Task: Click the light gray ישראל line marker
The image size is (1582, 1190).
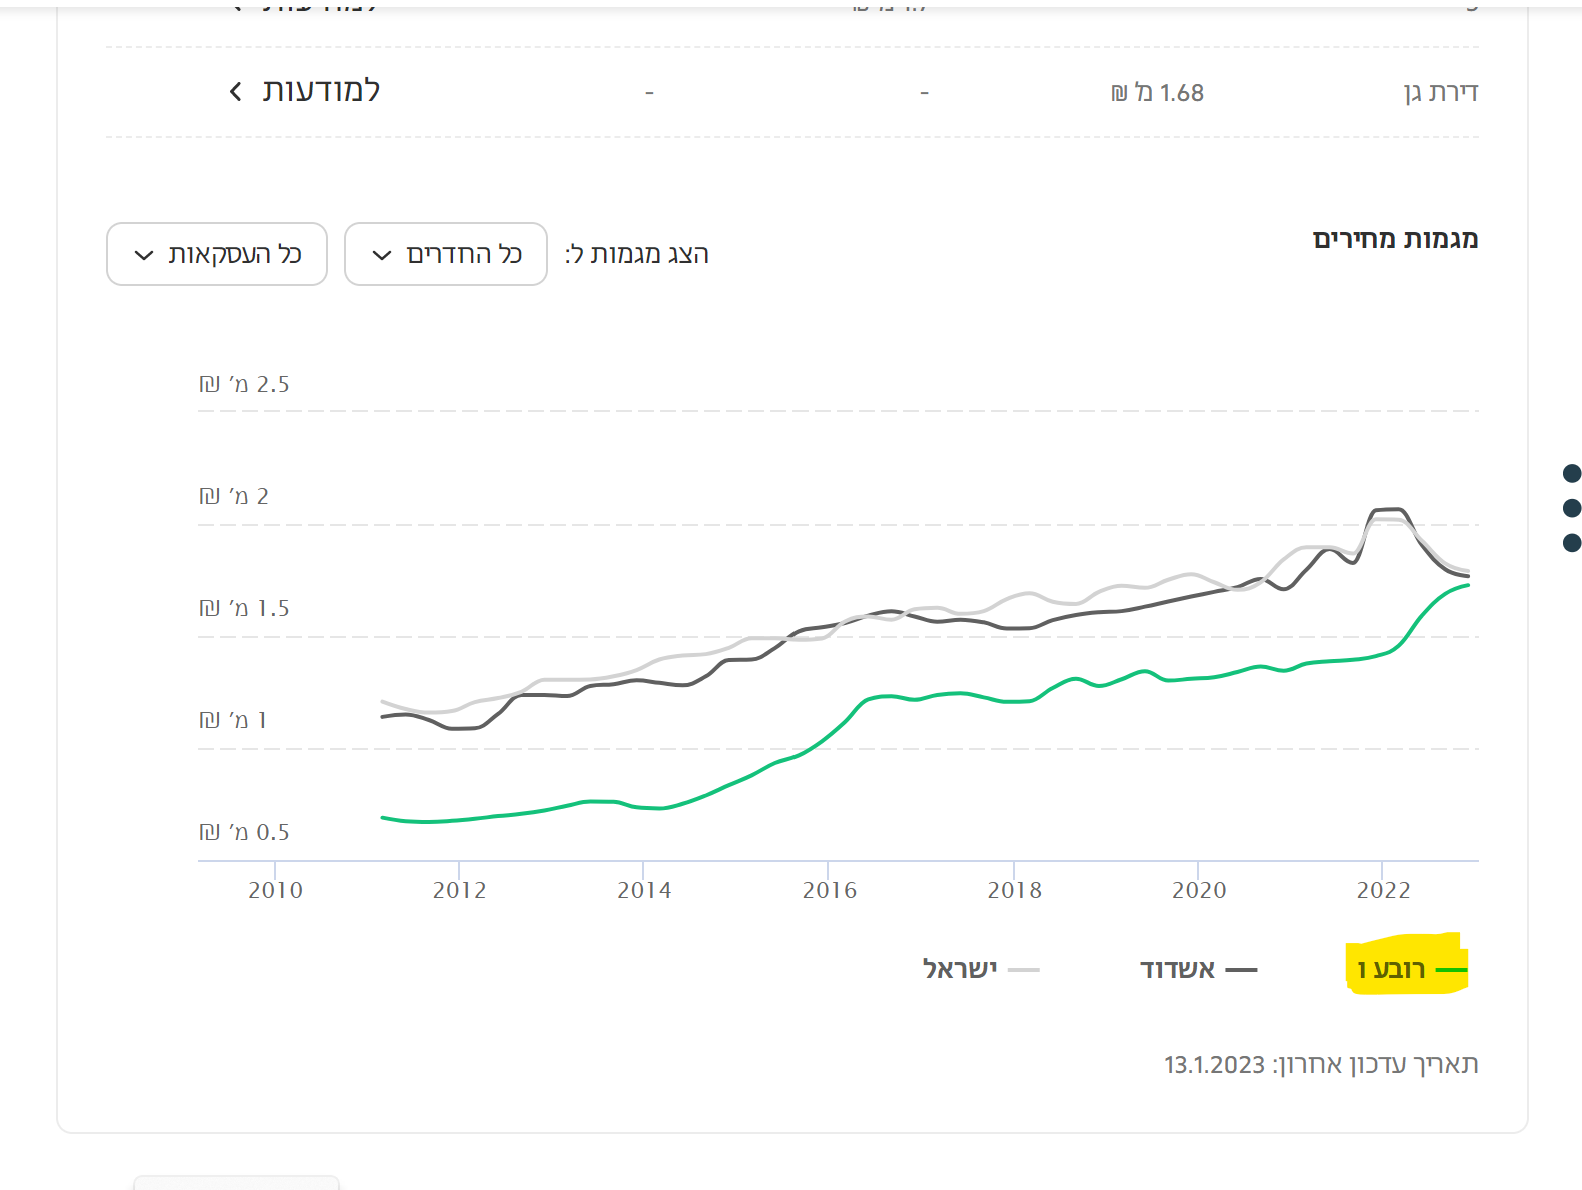Action: [x=1024, y=970]
